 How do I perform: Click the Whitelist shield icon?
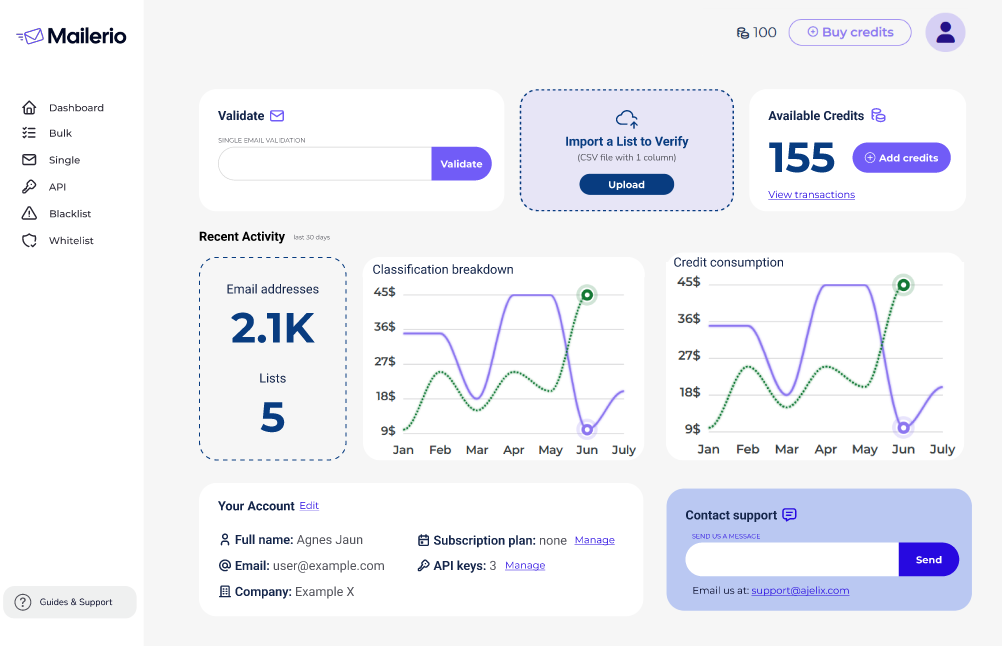[29, 240]
